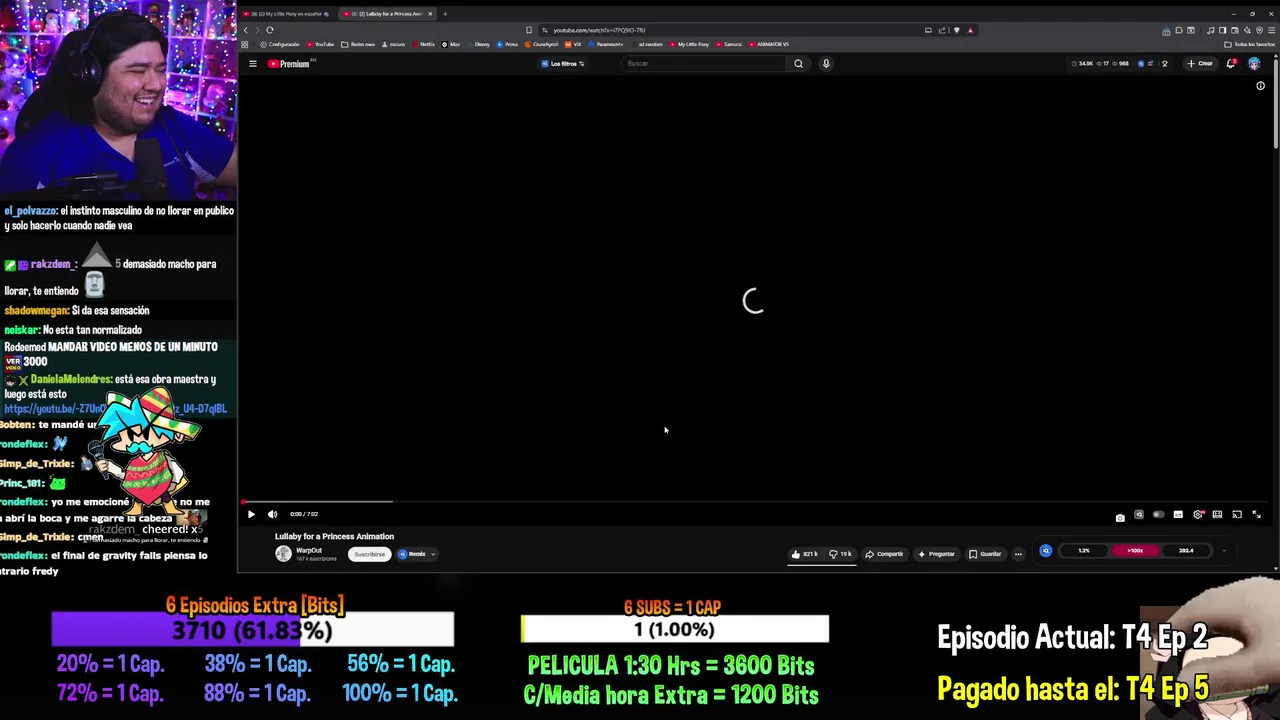Cast the video to another device

click(1237, 514)
